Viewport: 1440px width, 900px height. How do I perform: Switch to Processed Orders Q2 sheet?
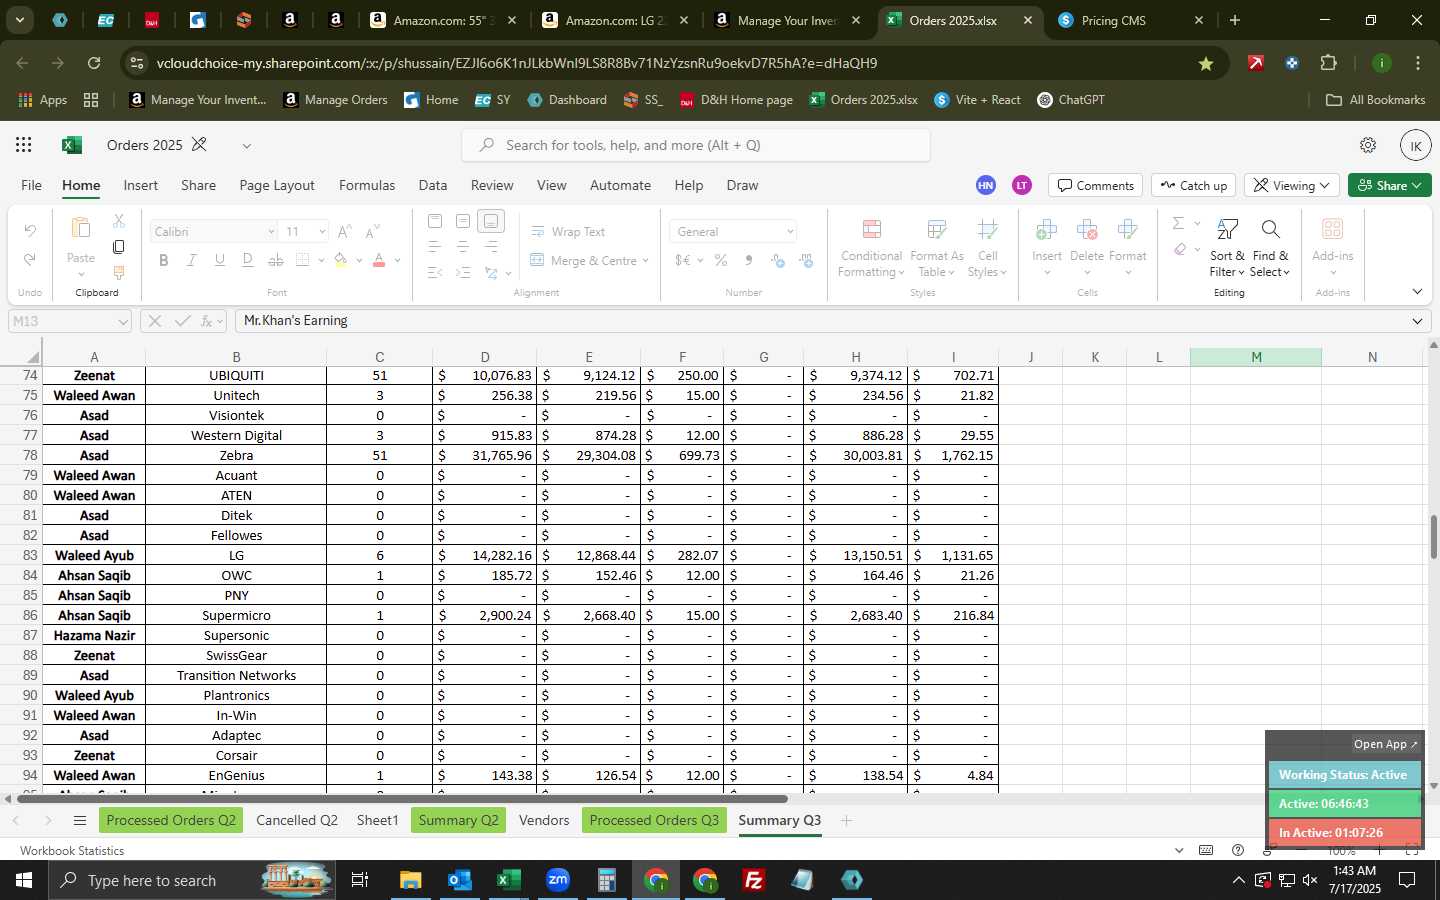pos(171,820)
